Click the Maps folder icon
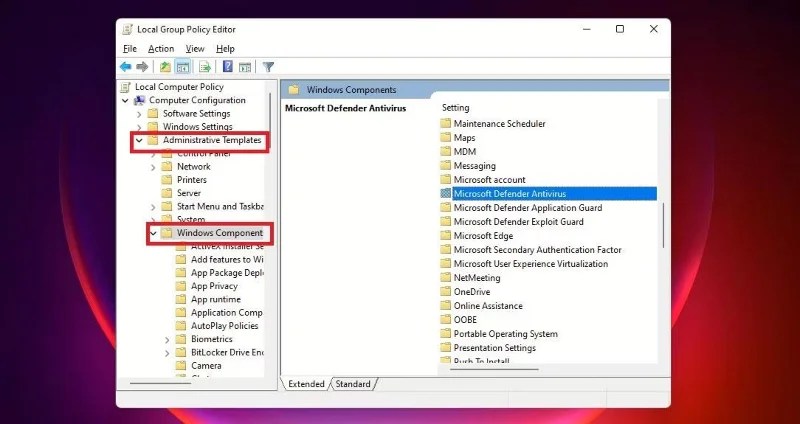Viewport: 800px width, 424px height. [446, 138]
